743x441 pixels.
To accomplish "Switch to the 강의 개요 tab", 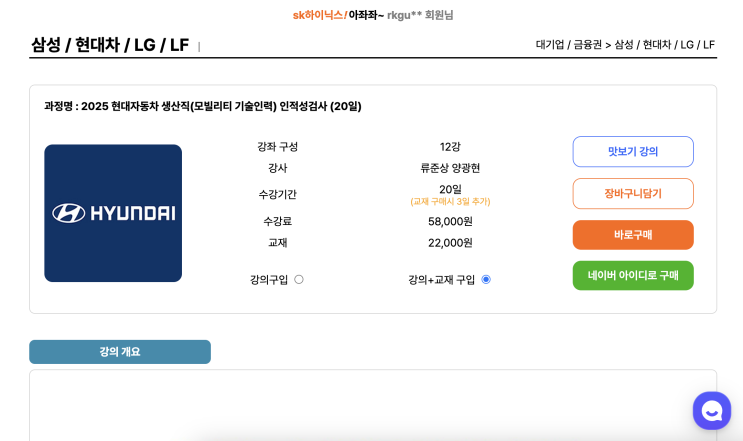I will coord(120,352).
